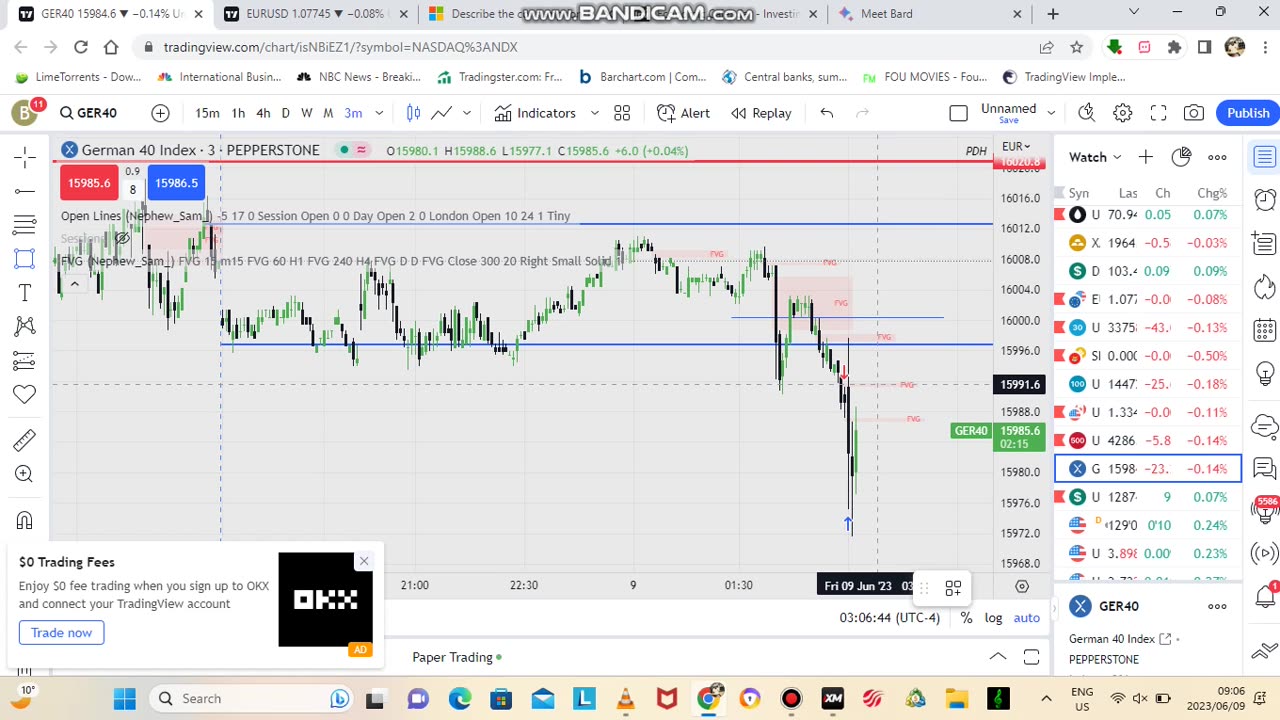
Task: Click the red sell price 15985.6 button
Action: tap(89, 183)
